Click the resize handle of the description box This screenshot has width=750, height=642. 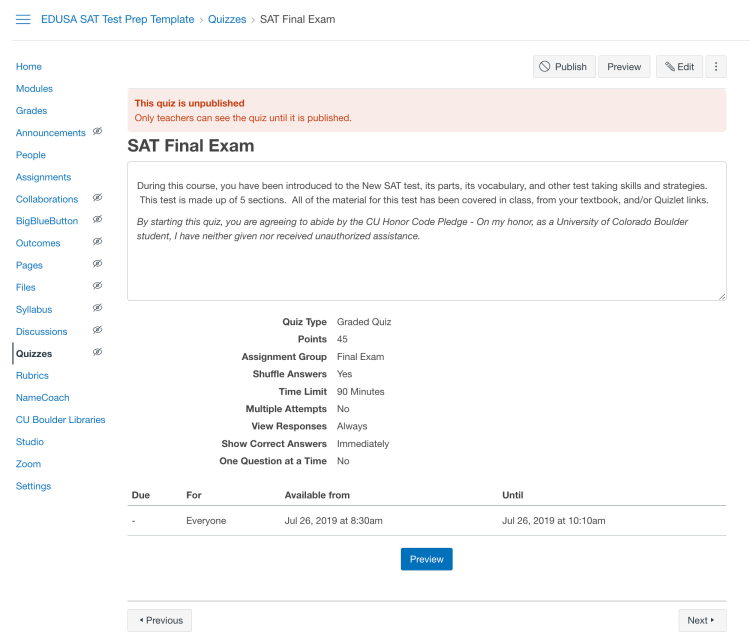(x=722, y=296)
